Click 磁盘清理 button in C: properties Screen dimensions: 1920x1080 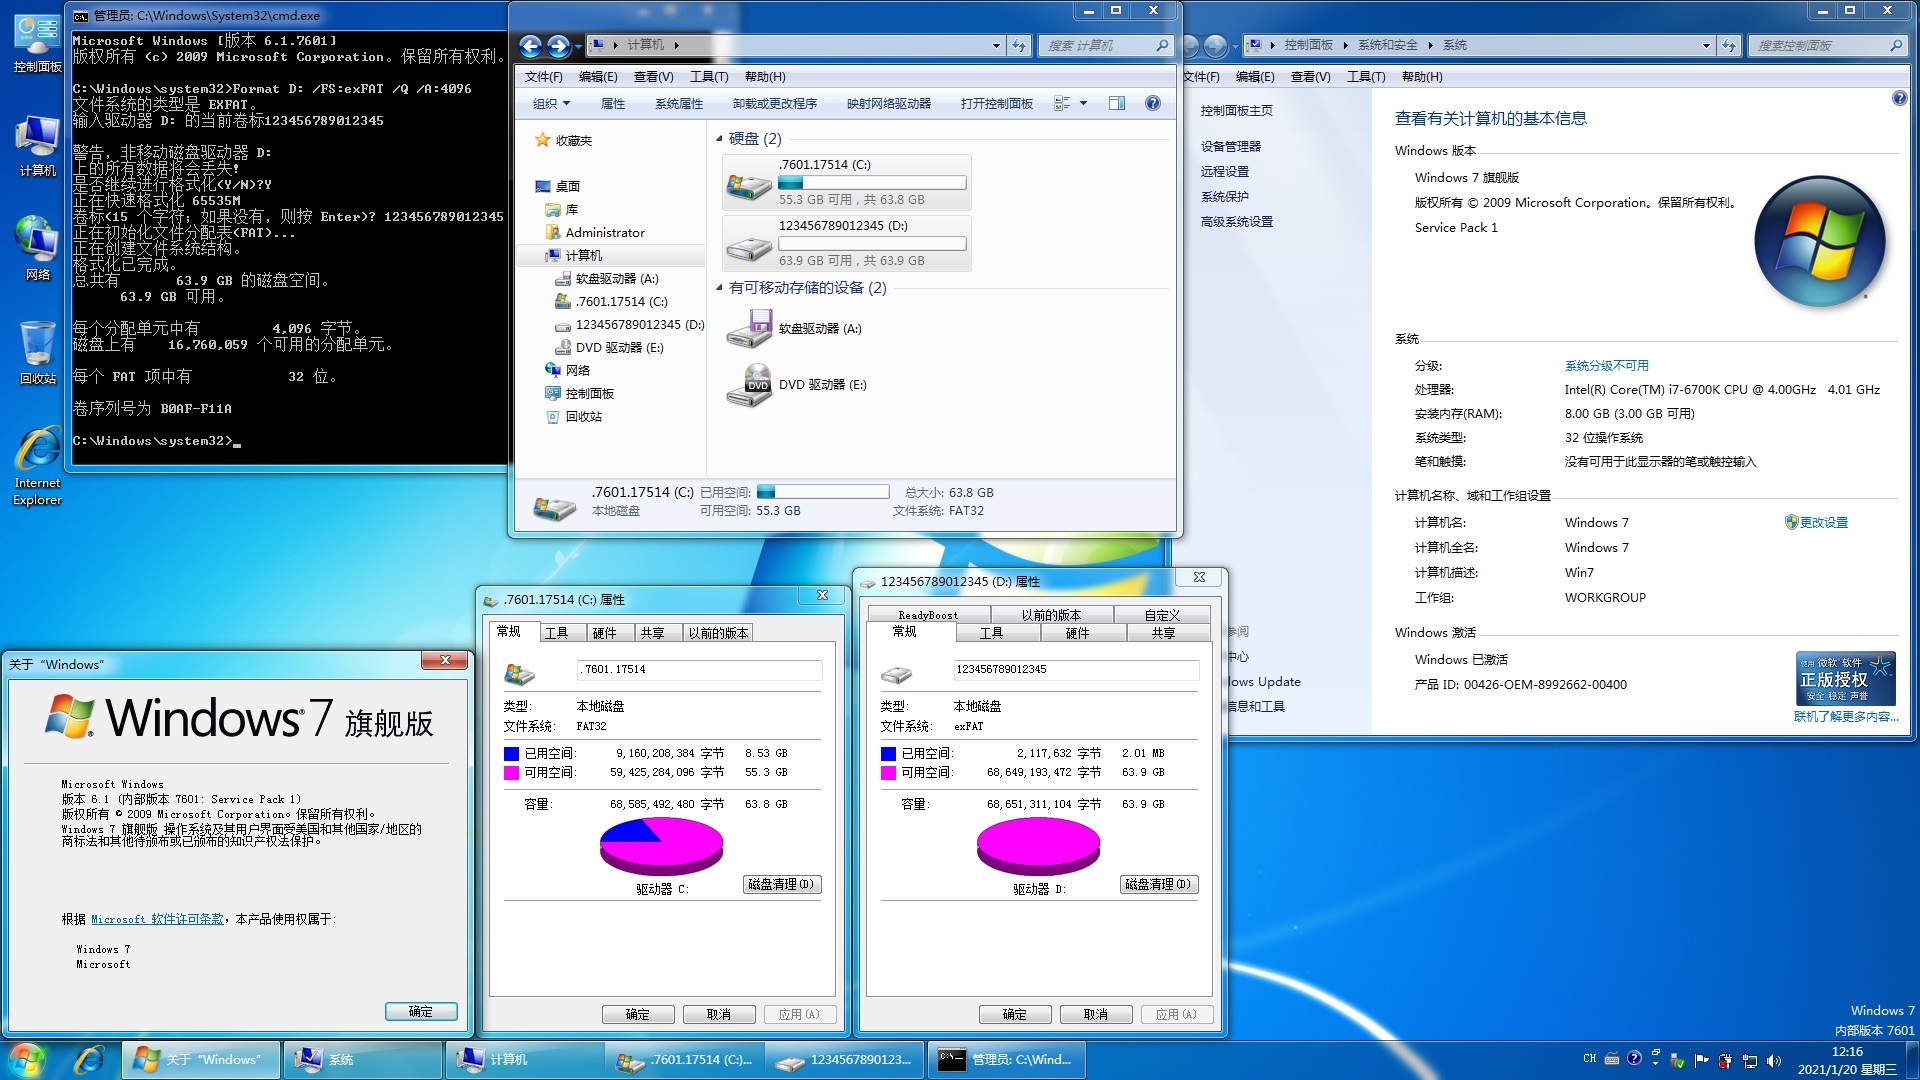(782, 884)
